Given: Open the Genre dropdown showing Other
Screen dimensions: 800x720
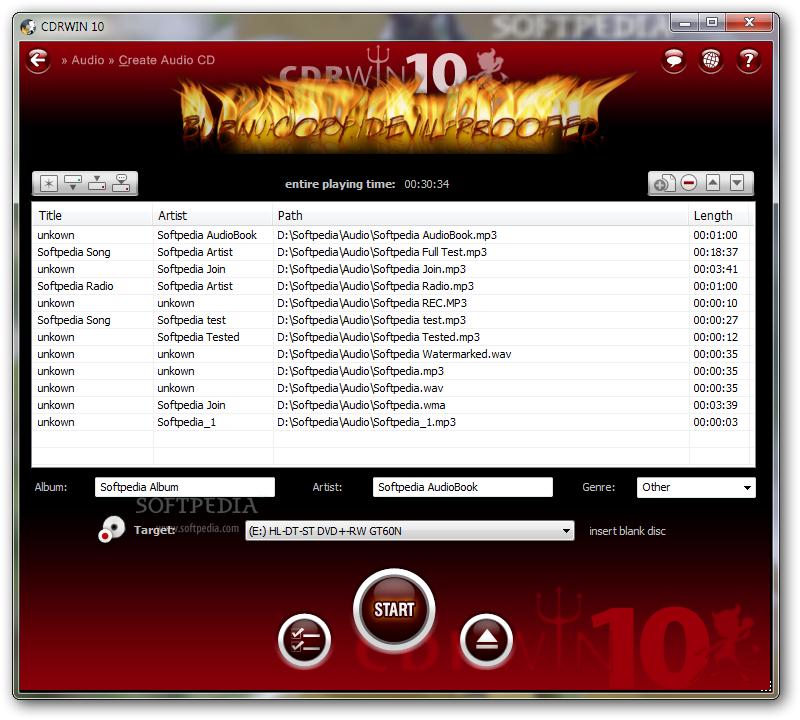Looking at the screenshot, I should click(x=696, y=487).
